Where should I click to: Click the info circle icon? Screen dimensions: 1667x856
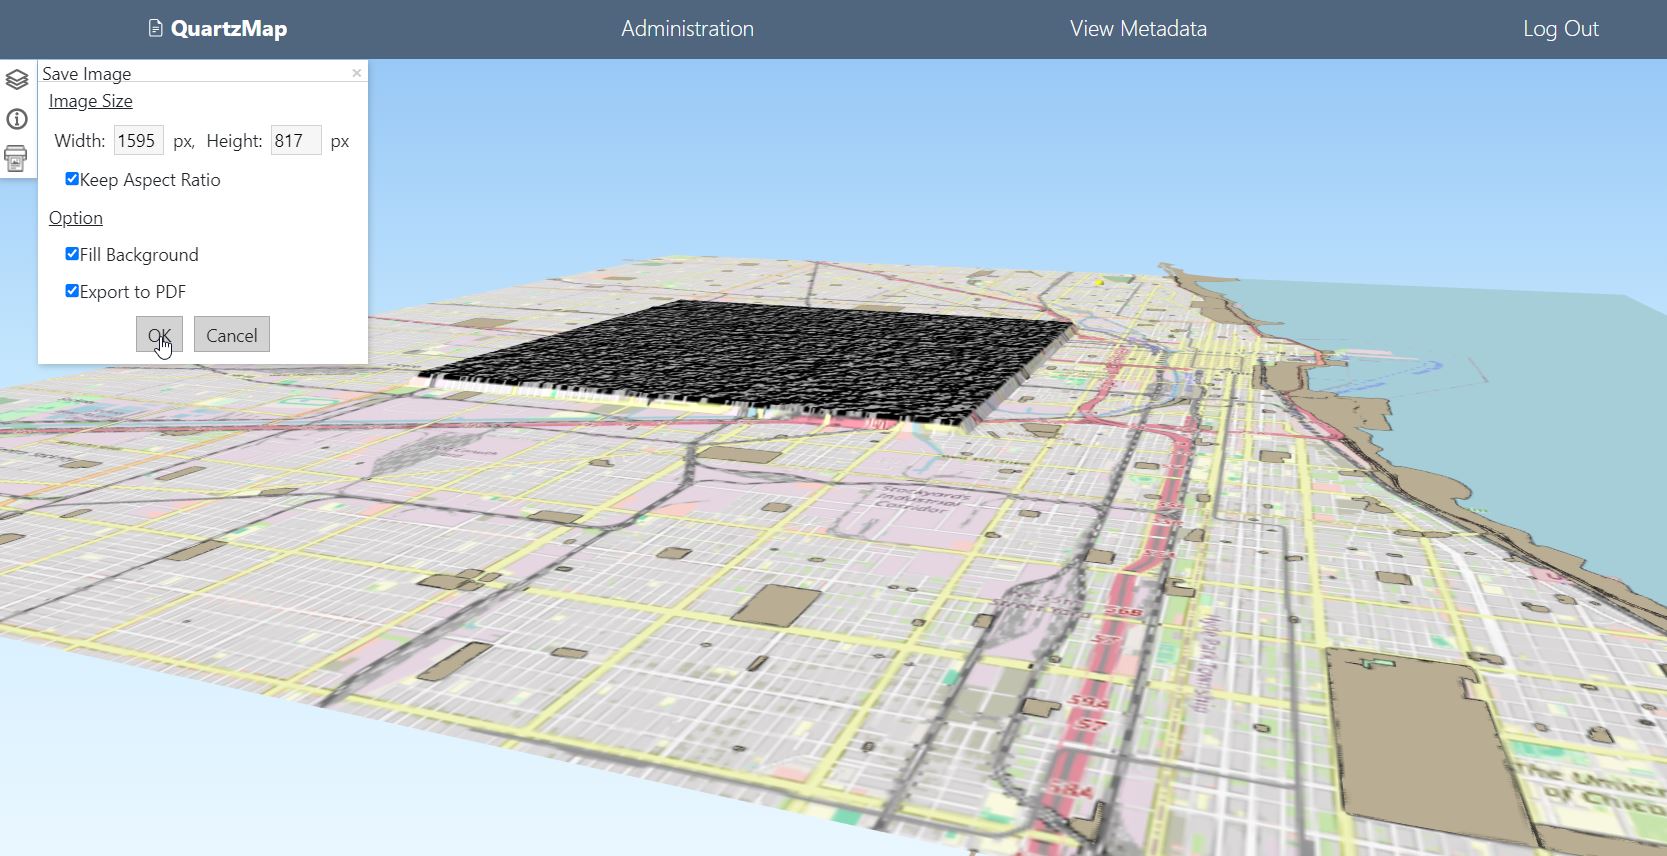[17, 119]
